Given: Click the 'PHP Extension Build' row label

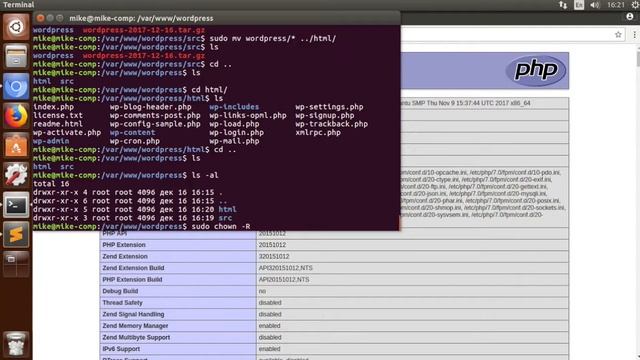Looking at the screenshot, I should (x=132, y=280).
